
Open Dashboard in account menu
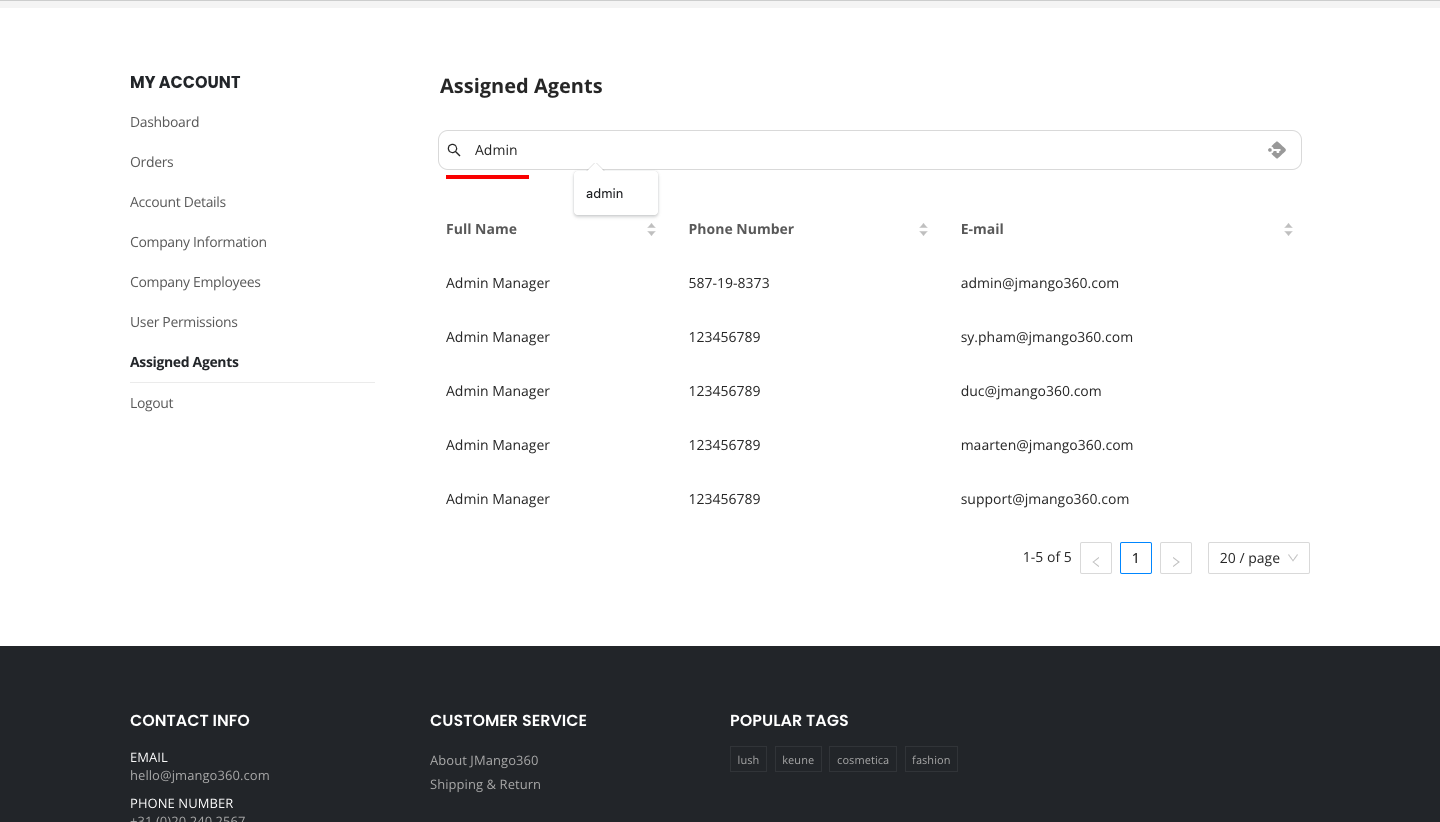pyautogui.click(x=165, y=122)
